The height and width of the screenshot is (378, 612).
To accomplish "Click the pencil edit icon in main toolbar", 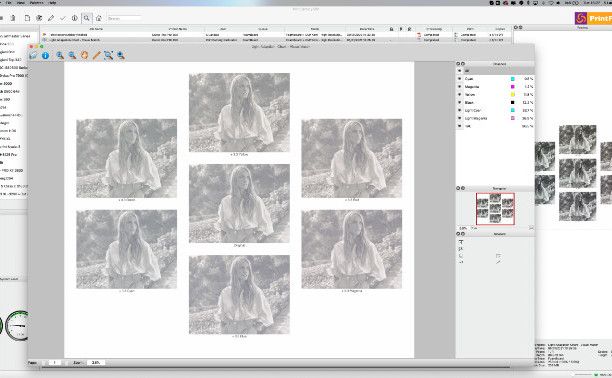I will click(51, 18).
